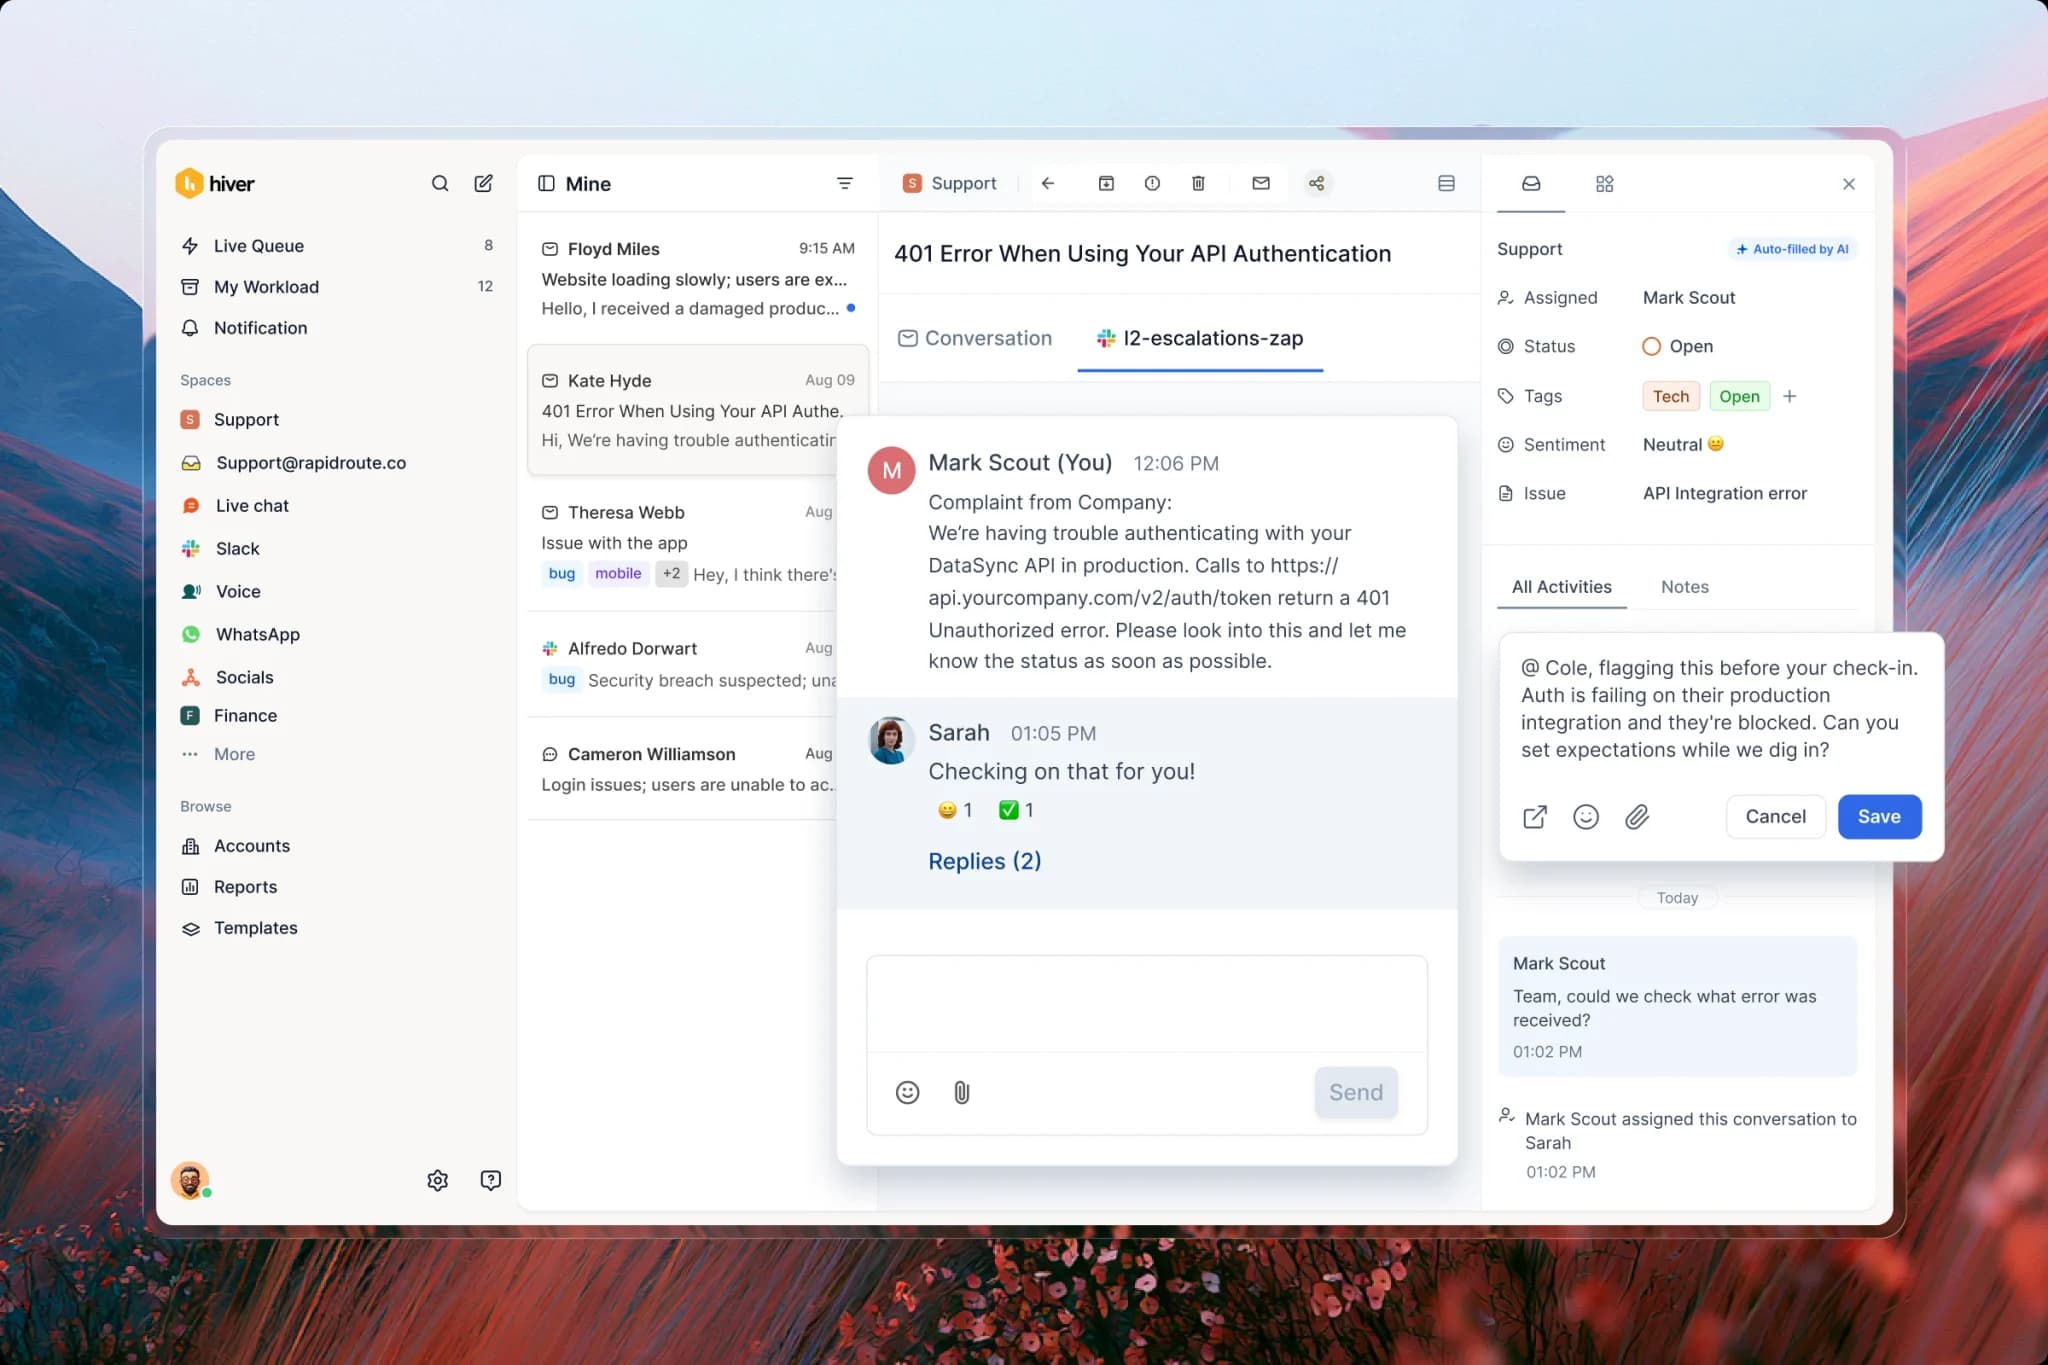Click the Send button
The width and height of the screenshot is (2048, 1365).
point(1356,1092)
